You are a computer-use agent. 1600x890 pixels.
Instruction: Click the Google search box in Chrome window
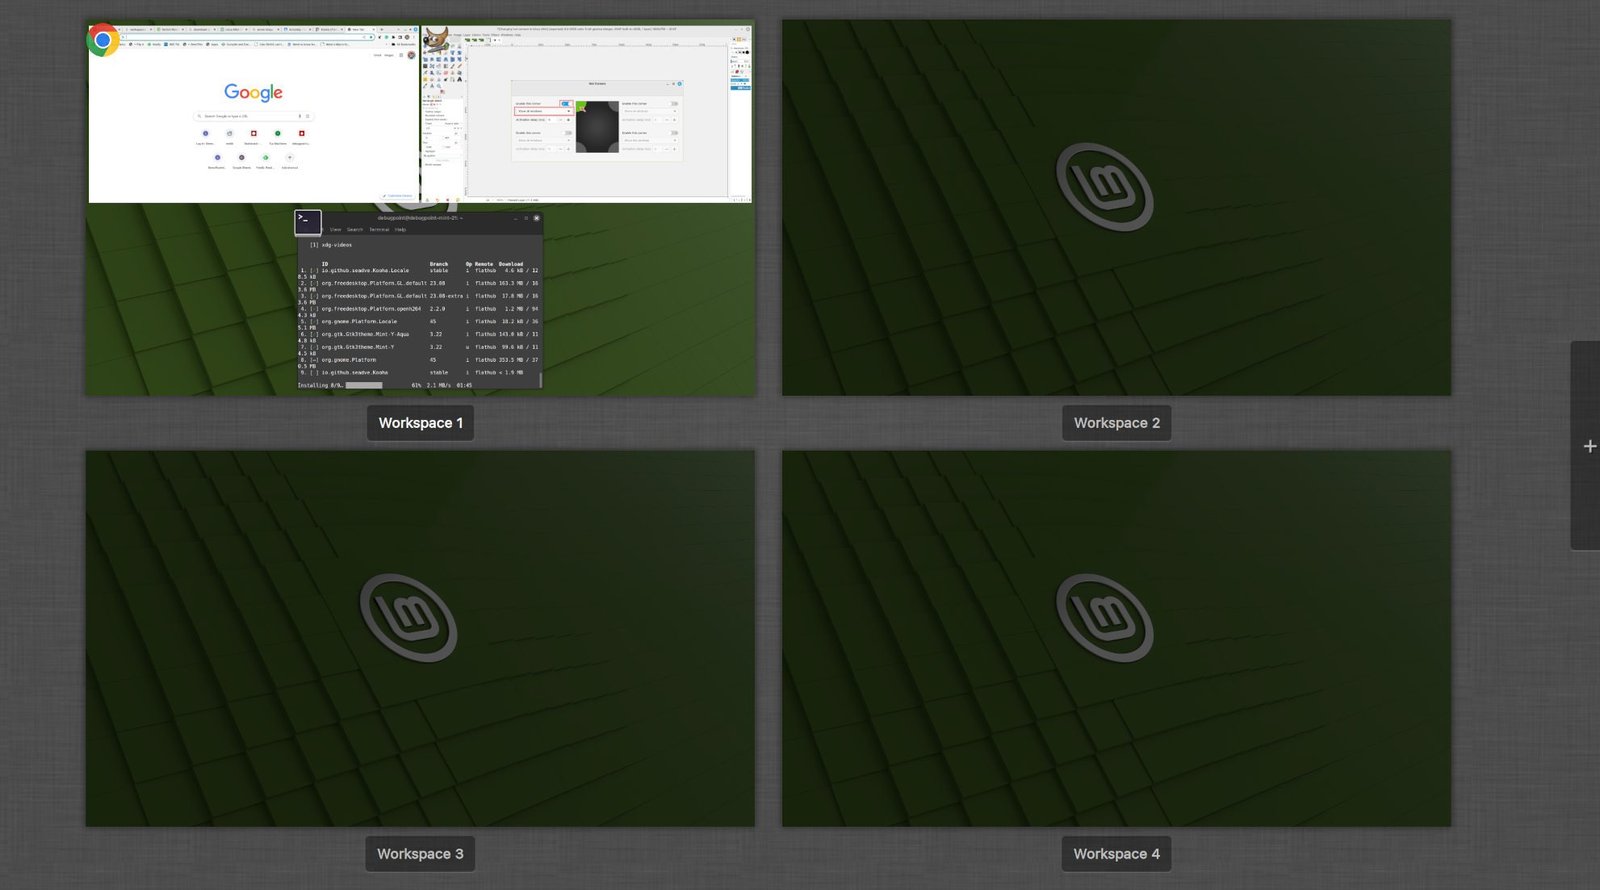click(253, 116)
